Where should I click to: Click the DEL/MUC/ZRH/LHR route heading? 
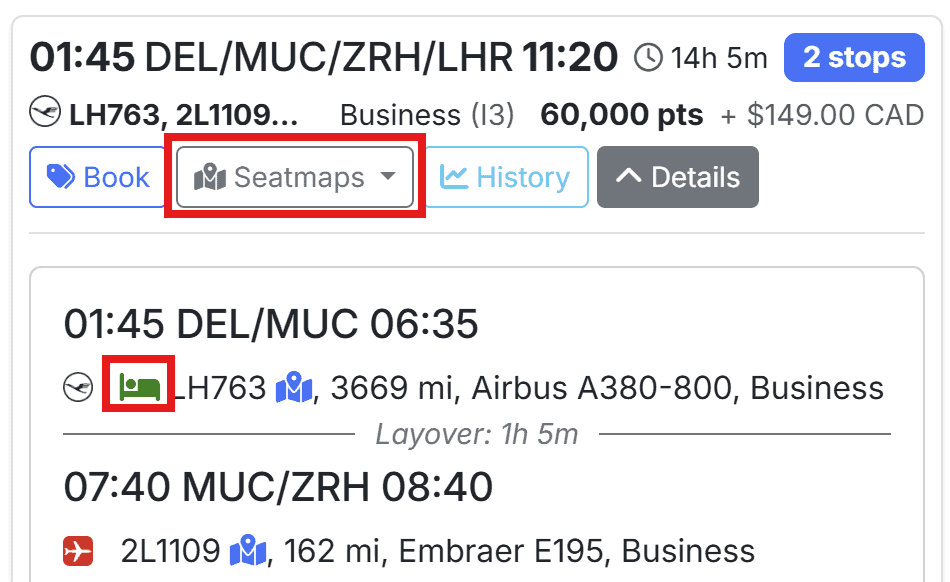click(x=329, y=57)
